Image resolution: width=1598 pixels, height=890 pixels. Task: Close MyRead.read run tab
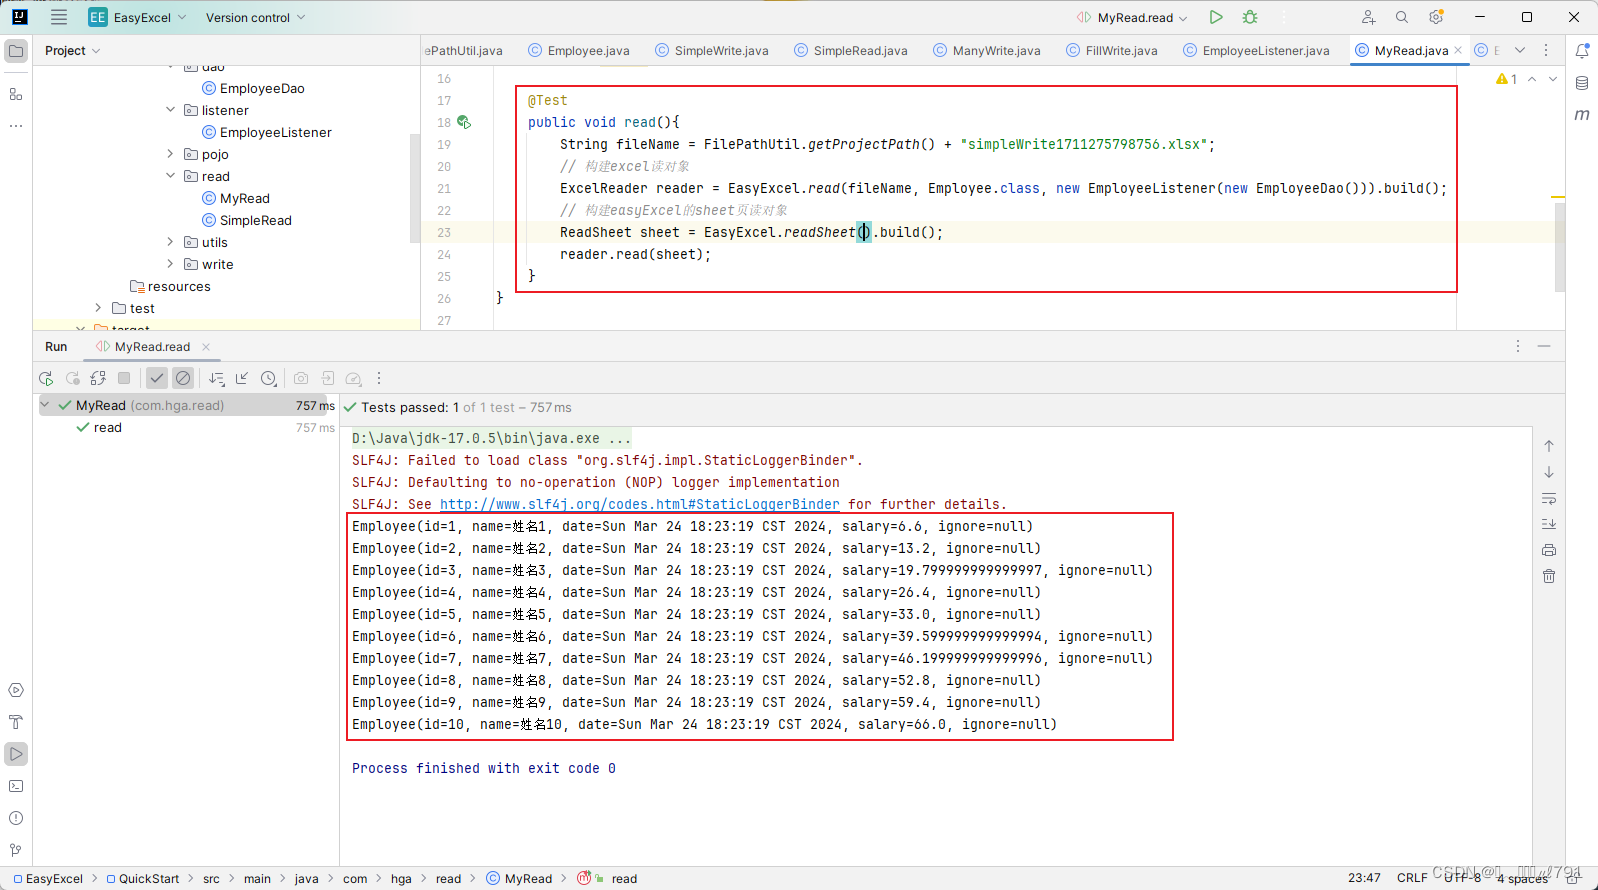point(206,347)
